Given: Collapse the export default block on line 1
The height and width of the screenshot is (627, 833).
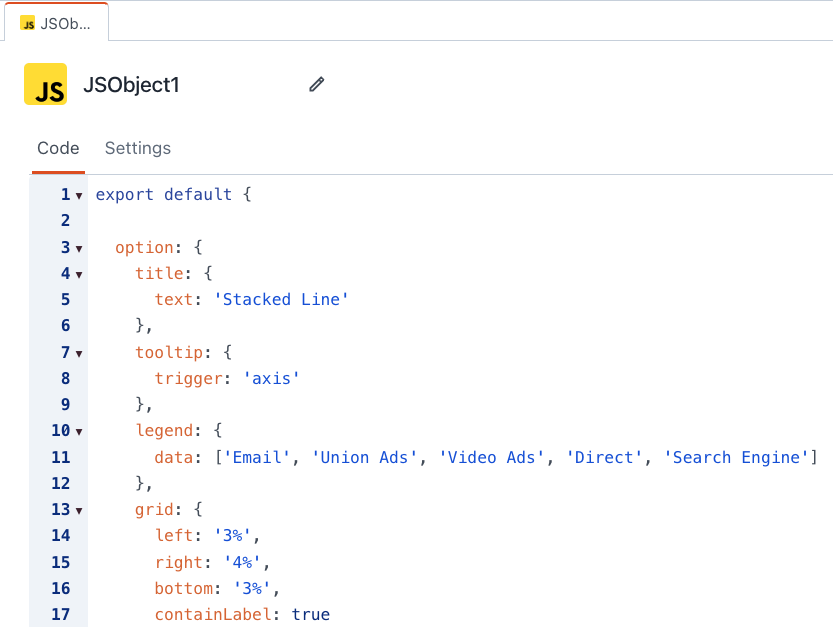Looking at the screenshot, I should (x=79, y=196).
